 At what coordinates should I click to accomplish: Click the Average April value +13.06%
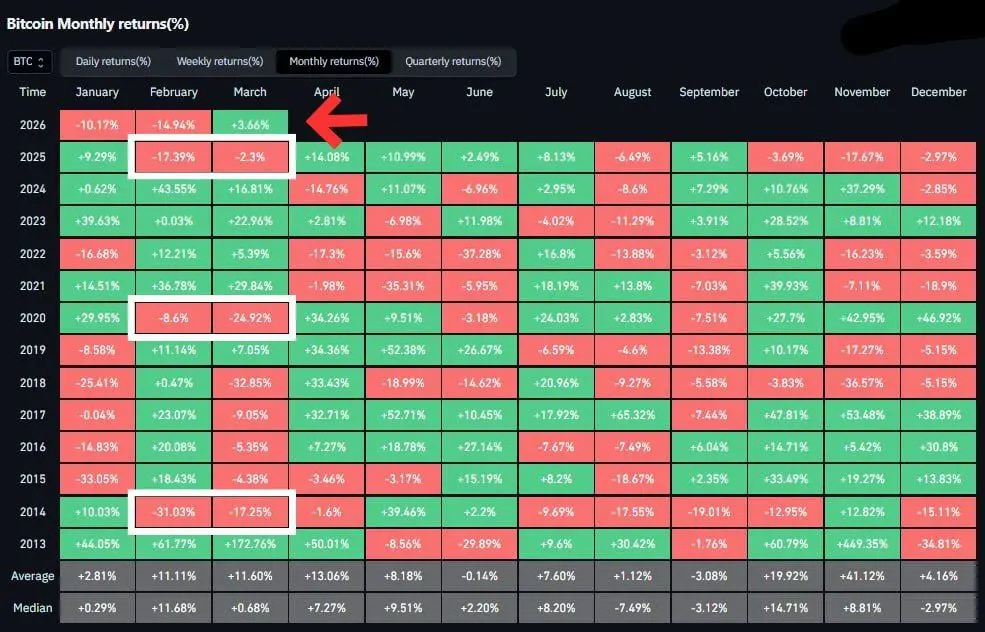pos(327,576)
